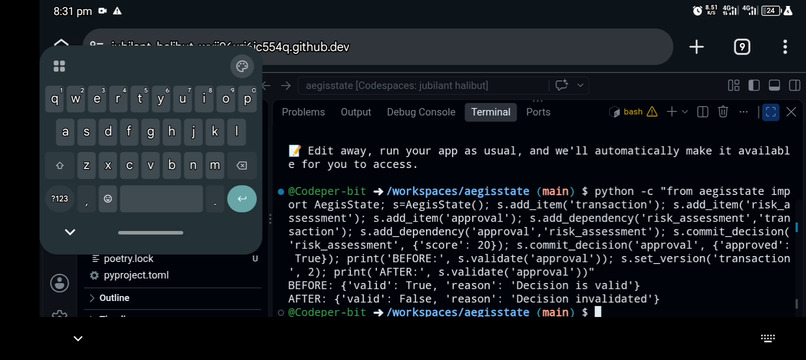Screen dimensions: 806x360
Task: Tap the shift key on keyboard
Action: (60, 166)
